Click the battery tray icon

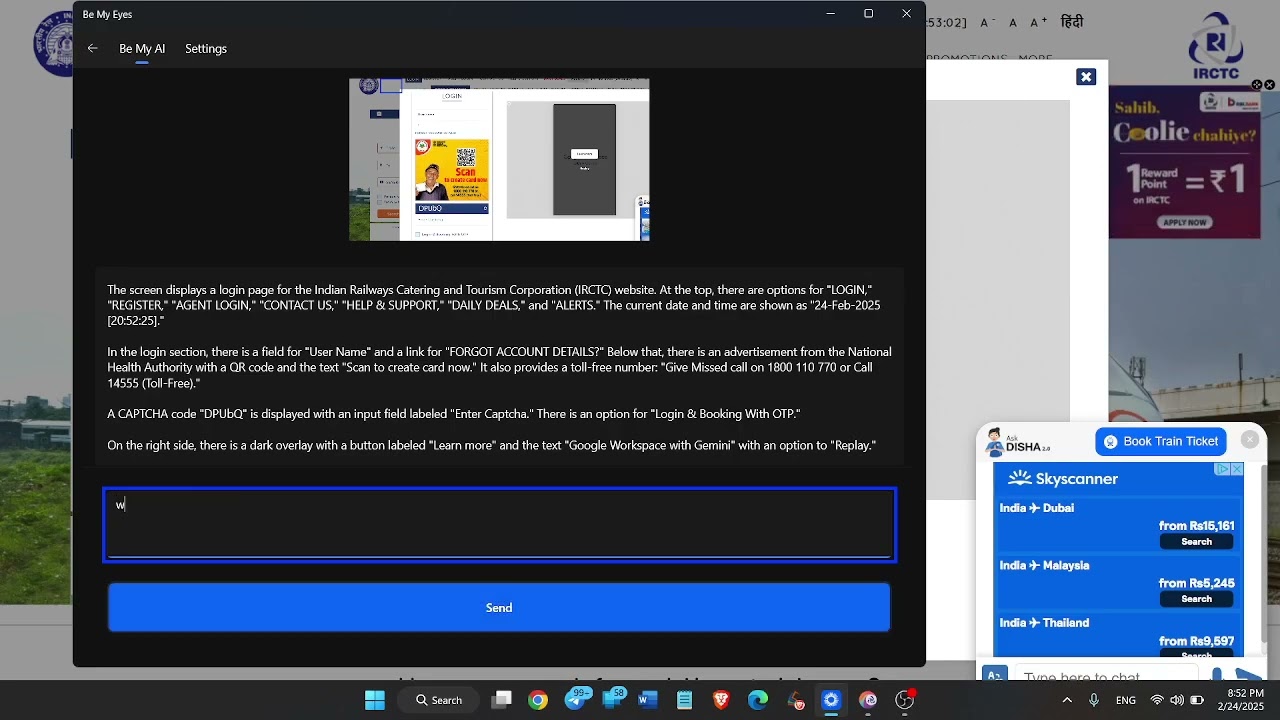click(1197, 700)
